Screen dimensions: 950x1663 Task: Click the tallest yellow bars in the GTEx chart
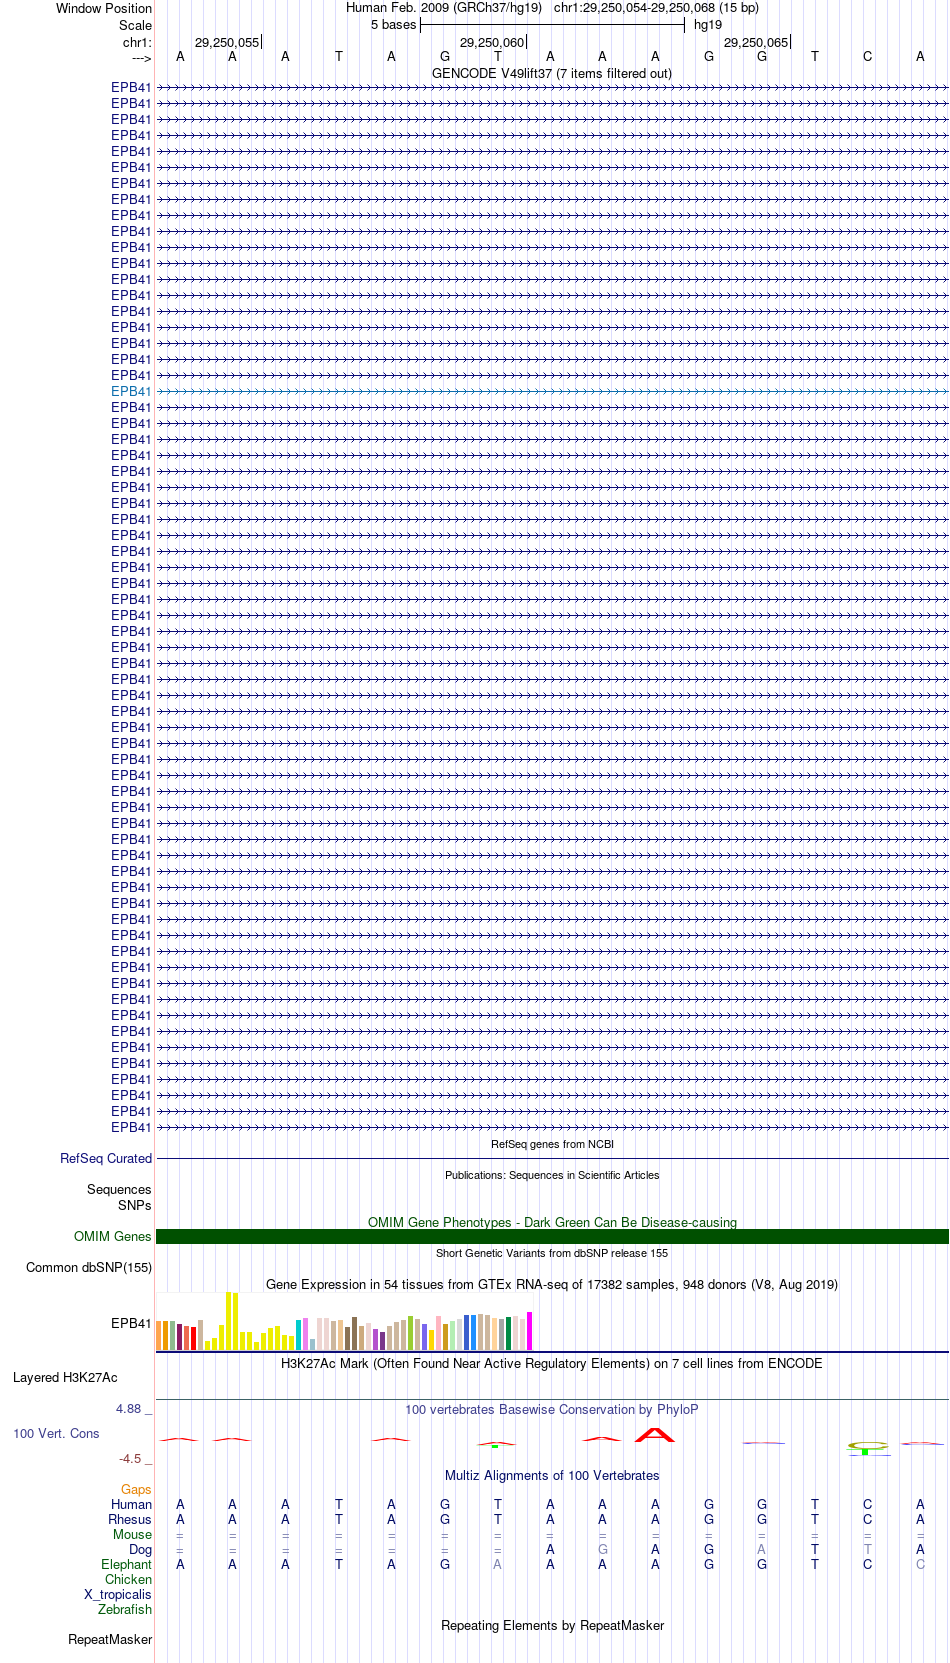coord(232,1321)
